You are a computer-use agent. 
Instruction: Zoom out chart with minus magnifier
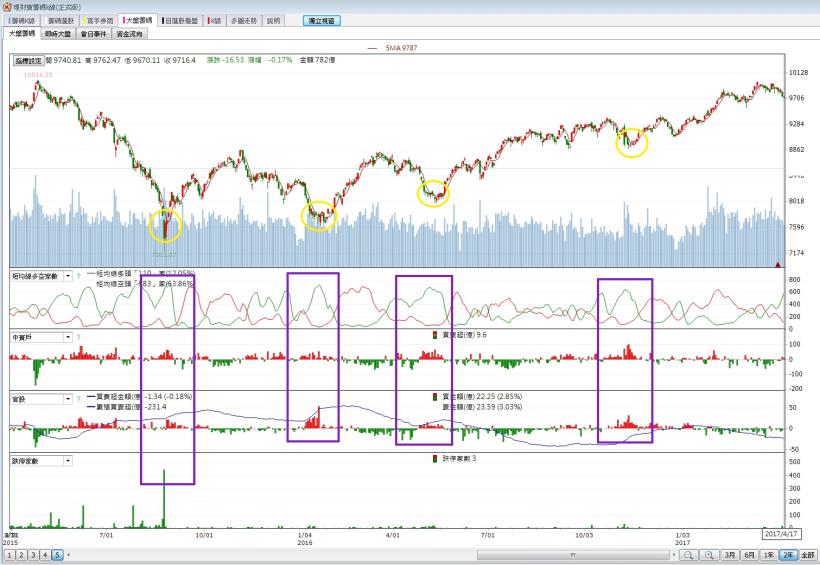(689, 555)
